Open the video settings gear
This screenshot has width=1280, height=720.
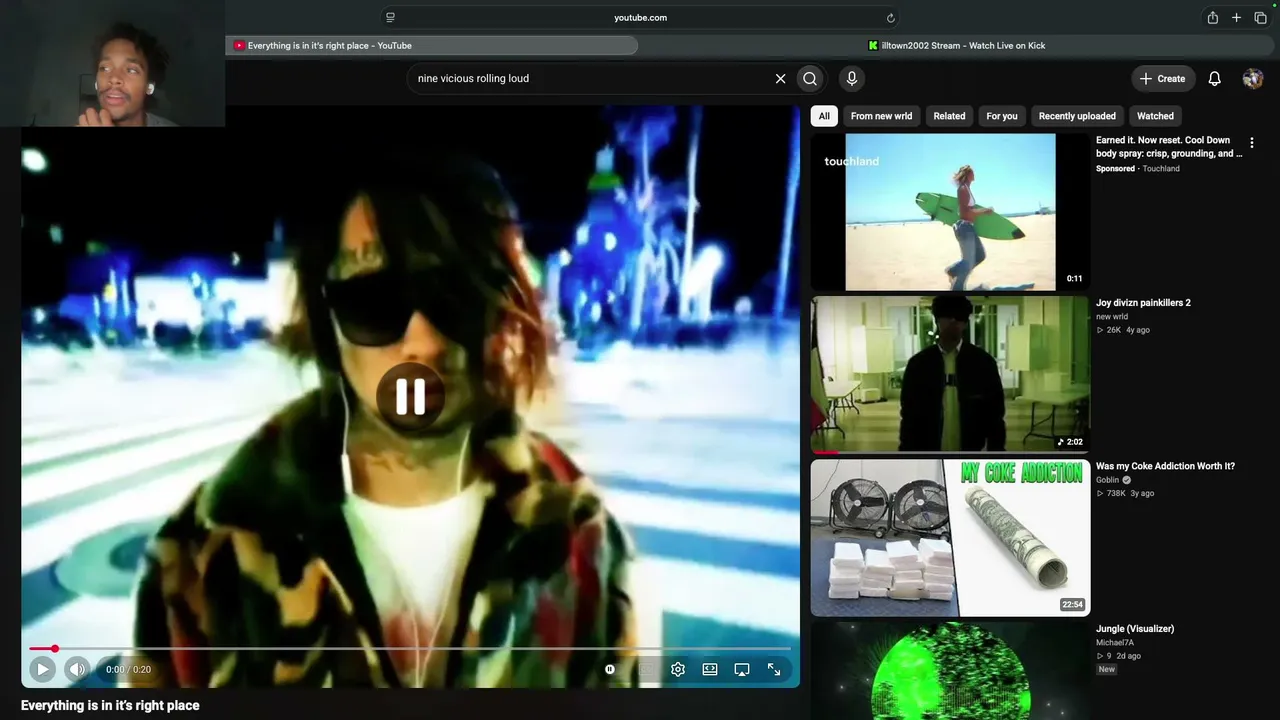coord(678,669)
